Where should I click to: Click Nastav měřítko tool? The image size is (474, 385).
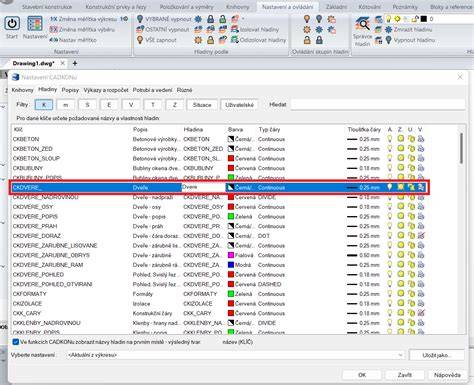(x=73, y=40)
